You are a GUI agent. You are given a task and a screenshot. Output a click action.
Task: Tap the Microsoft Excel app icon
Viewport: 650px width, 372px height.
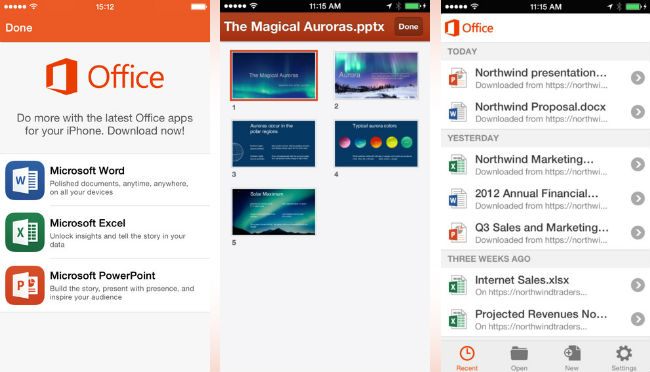point(25,232)
